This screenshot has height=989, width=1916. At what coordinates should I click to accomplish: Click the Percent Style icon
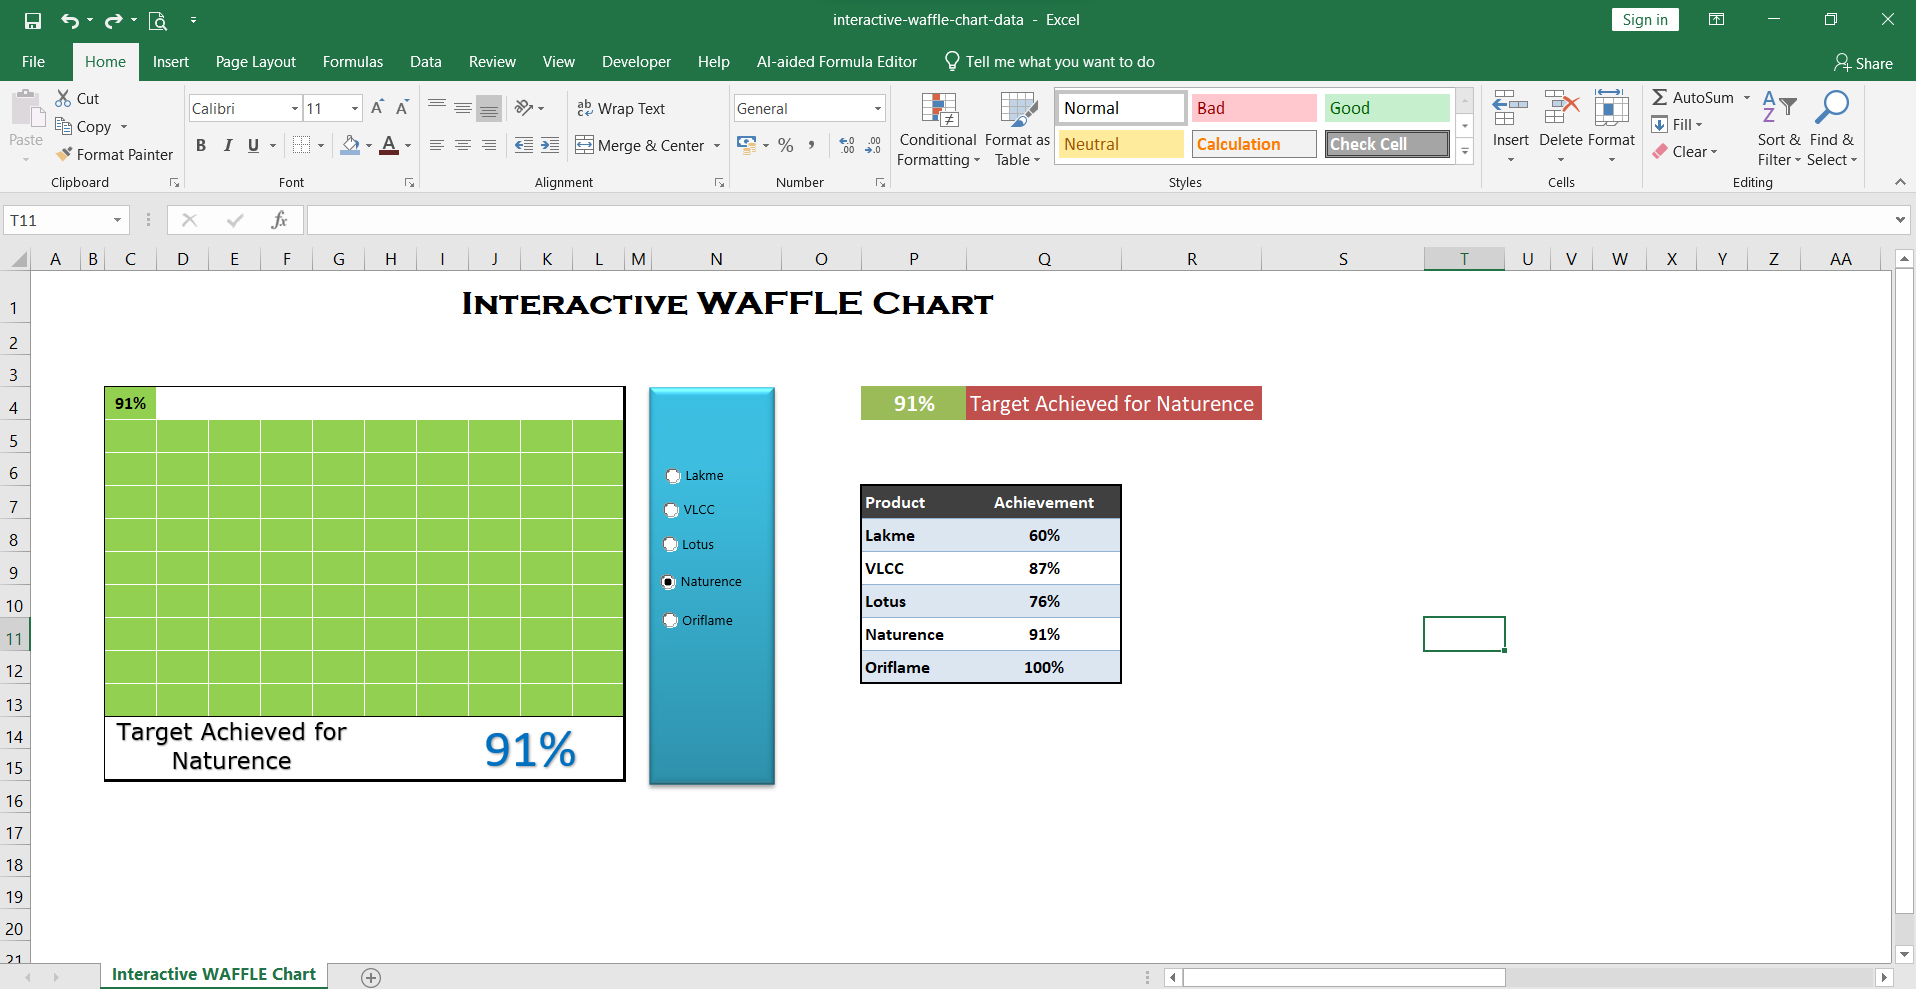click(786, 146)
